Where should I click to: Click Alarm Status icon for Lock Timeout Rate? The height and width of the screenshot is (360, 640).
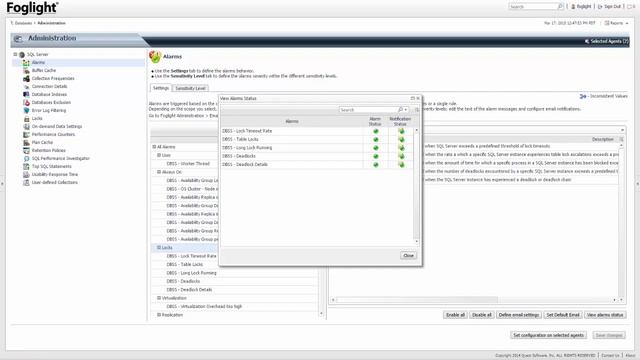coord(376,131)
